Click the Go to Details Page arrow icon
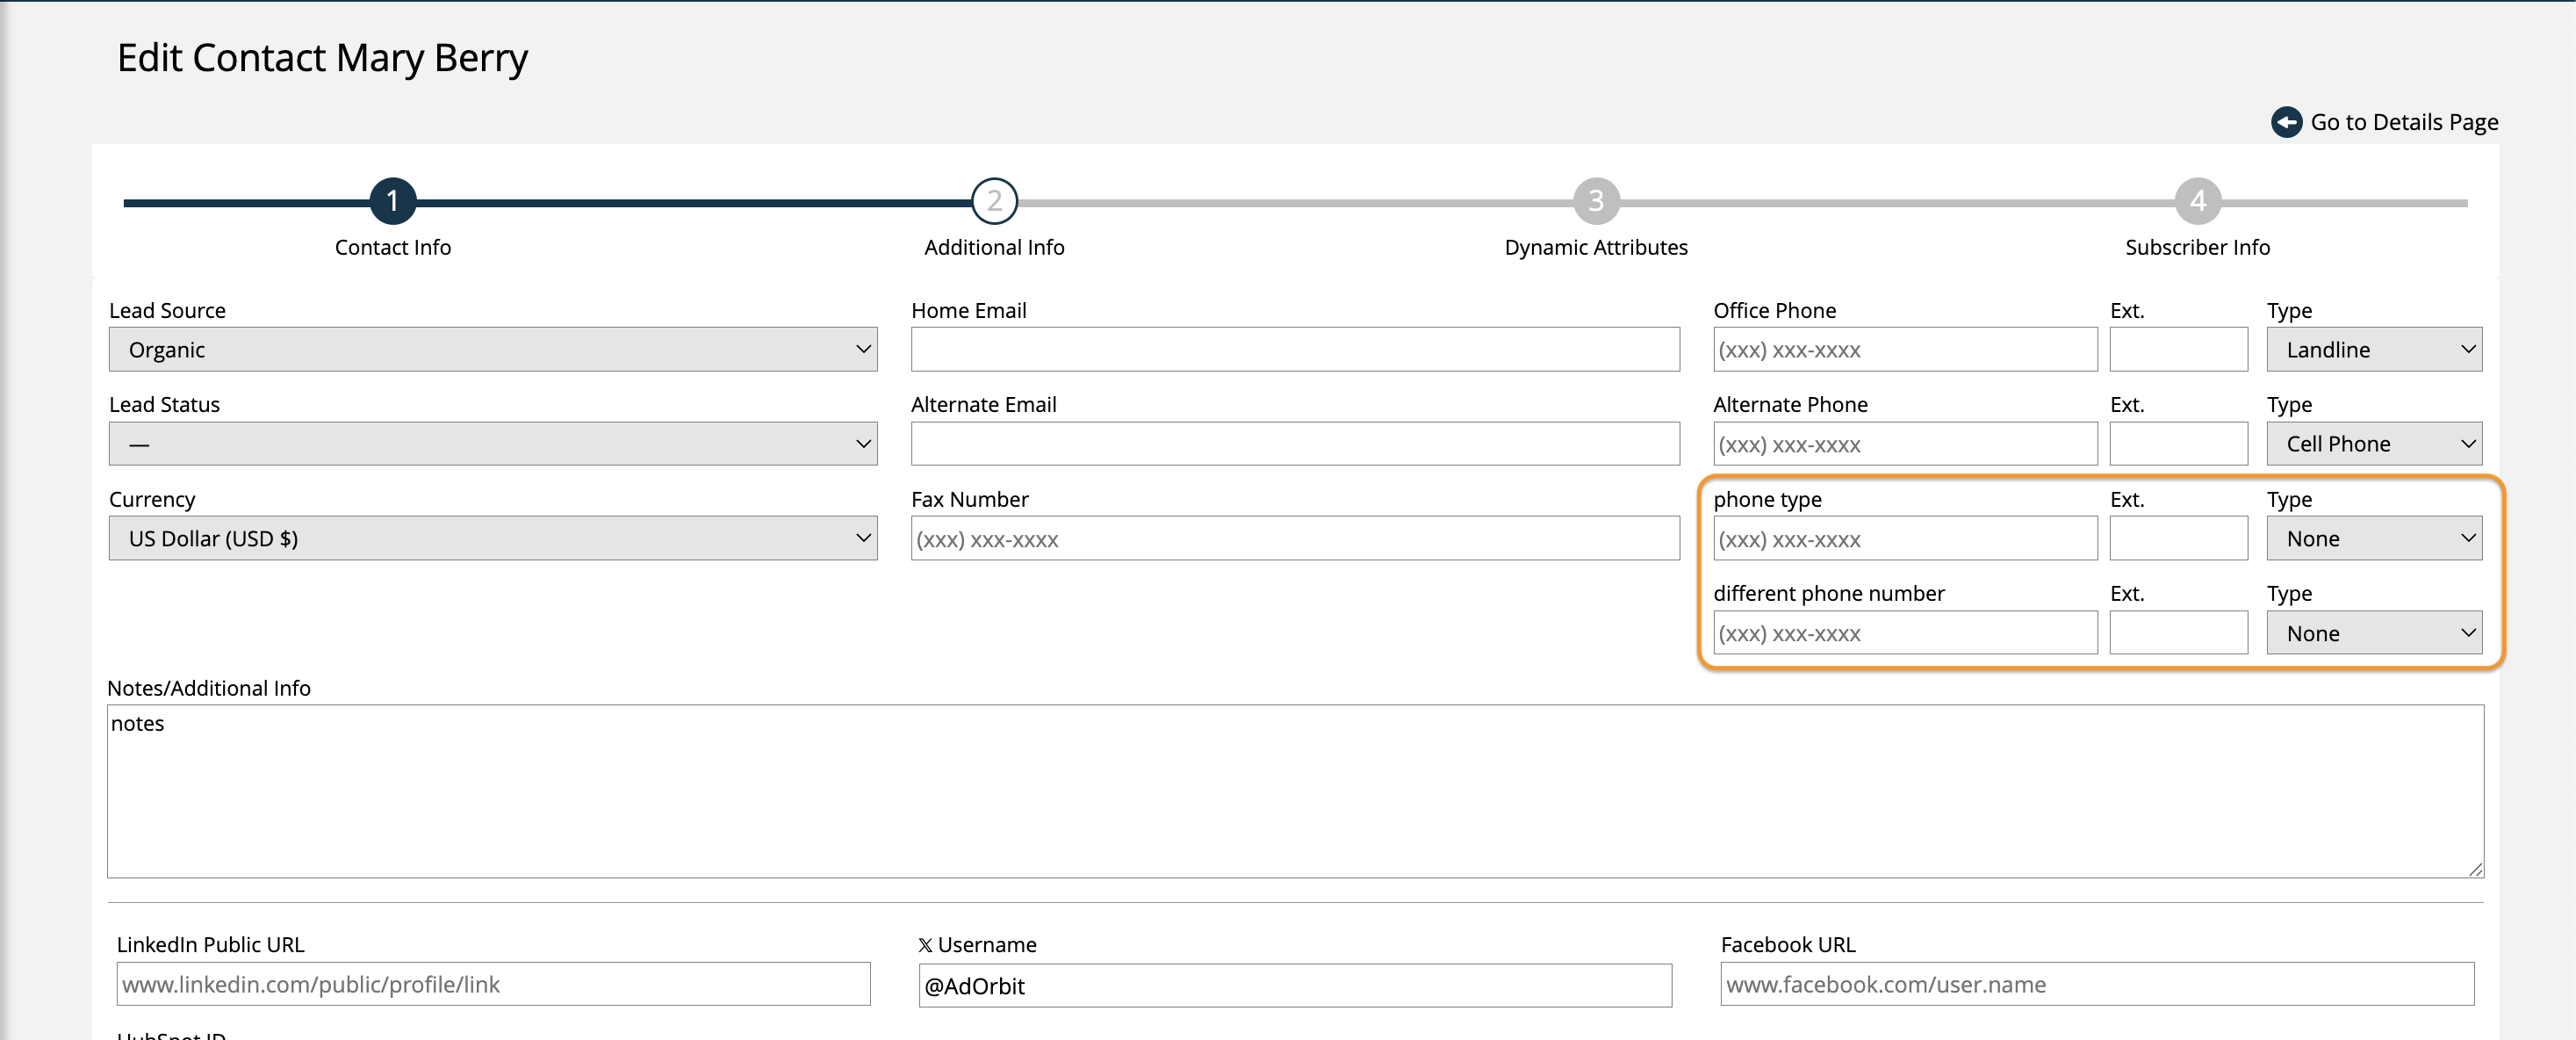This screenshot has height=1040, width=2576. (2286, 122)
